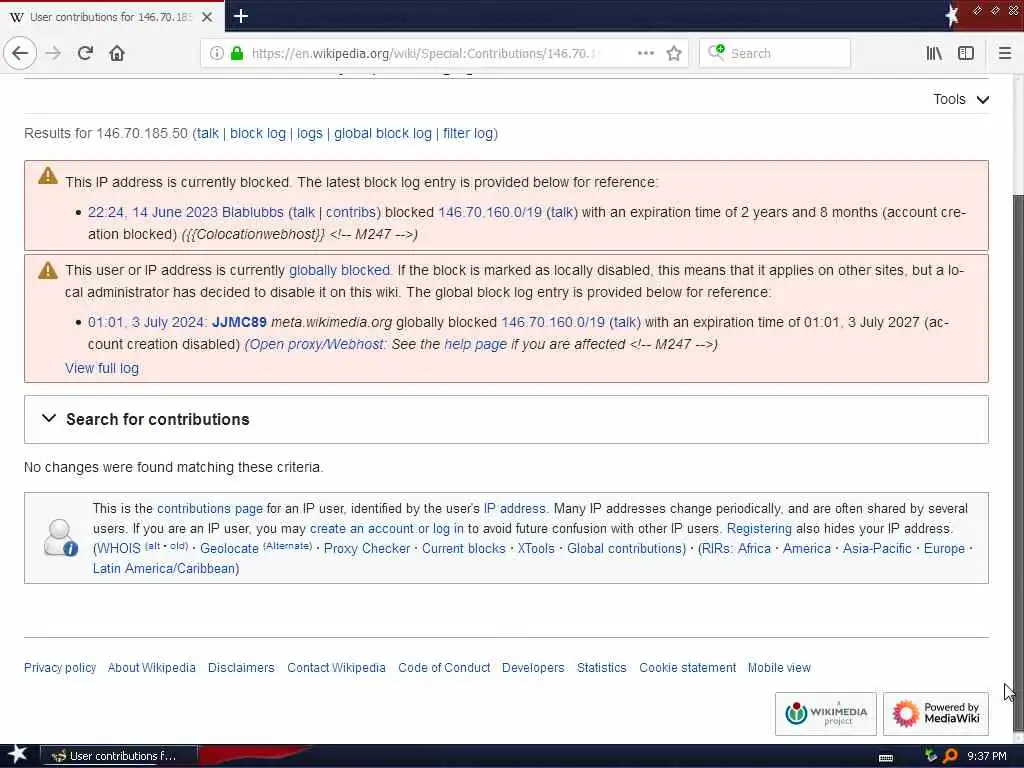Viewport: 1024px width, 768px height.
Task: Open Blablubbs contribs link
Action: pyautogui.click(x=351, y=212)
